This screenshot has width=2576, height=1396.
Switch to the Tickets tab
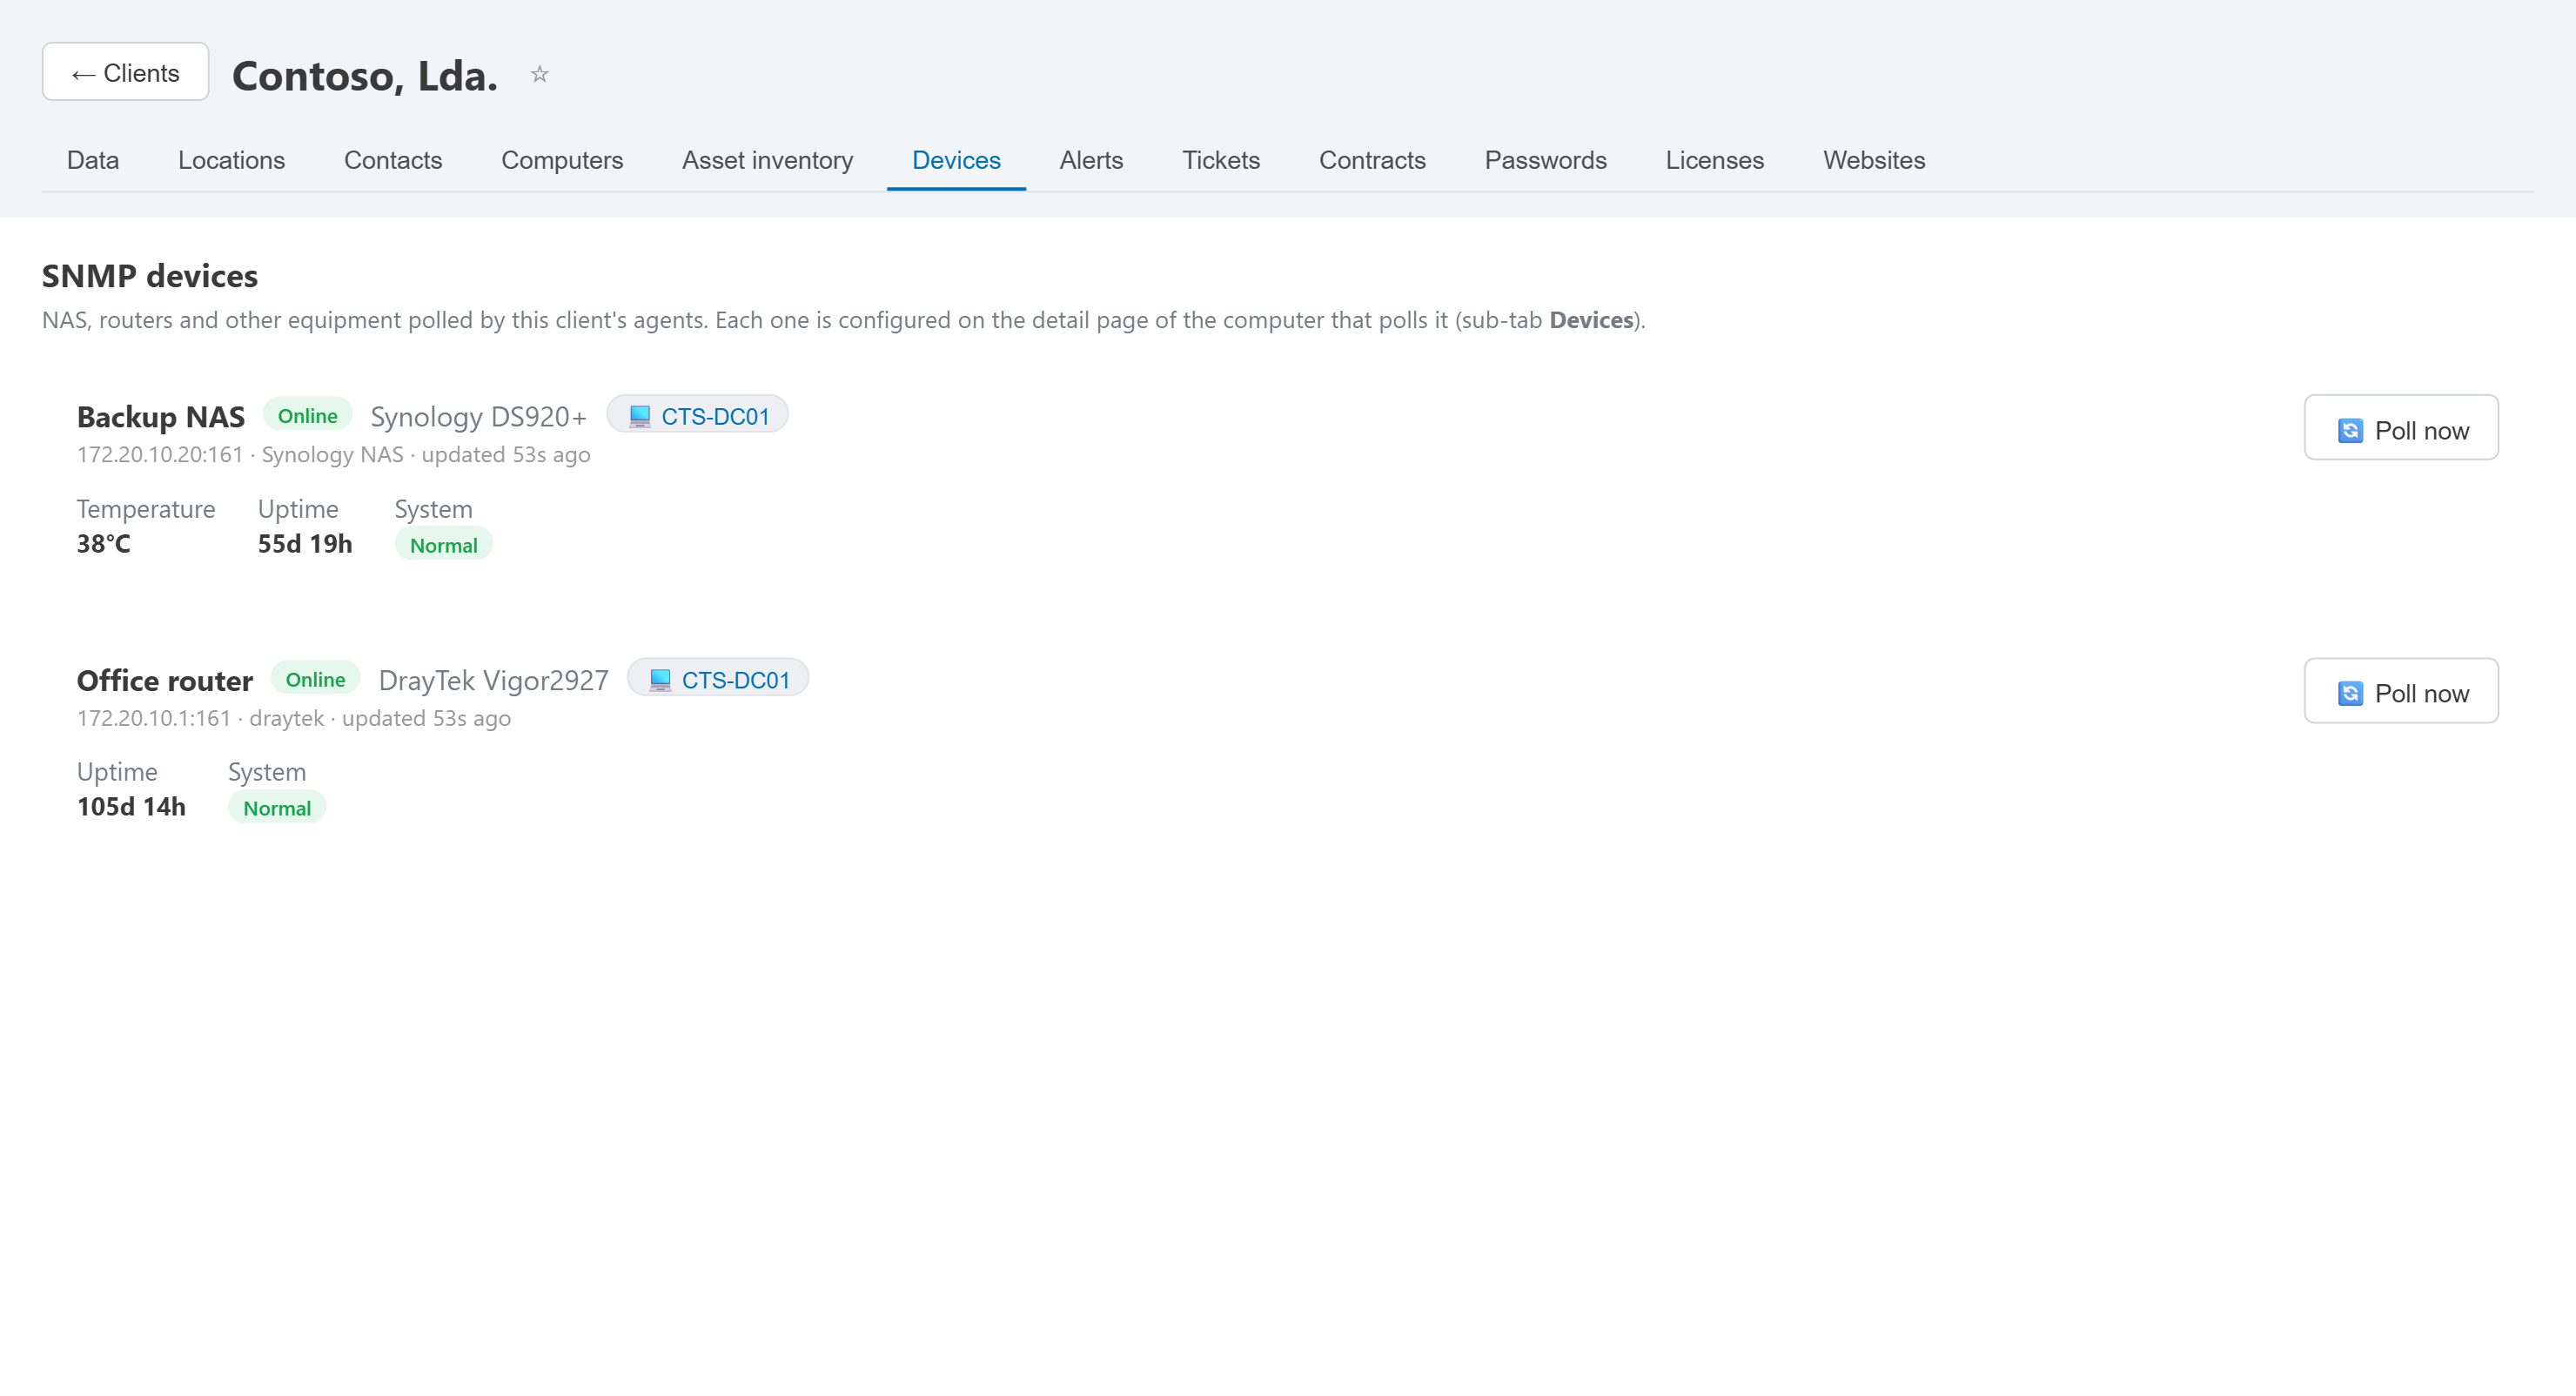tap(1221, 160)
